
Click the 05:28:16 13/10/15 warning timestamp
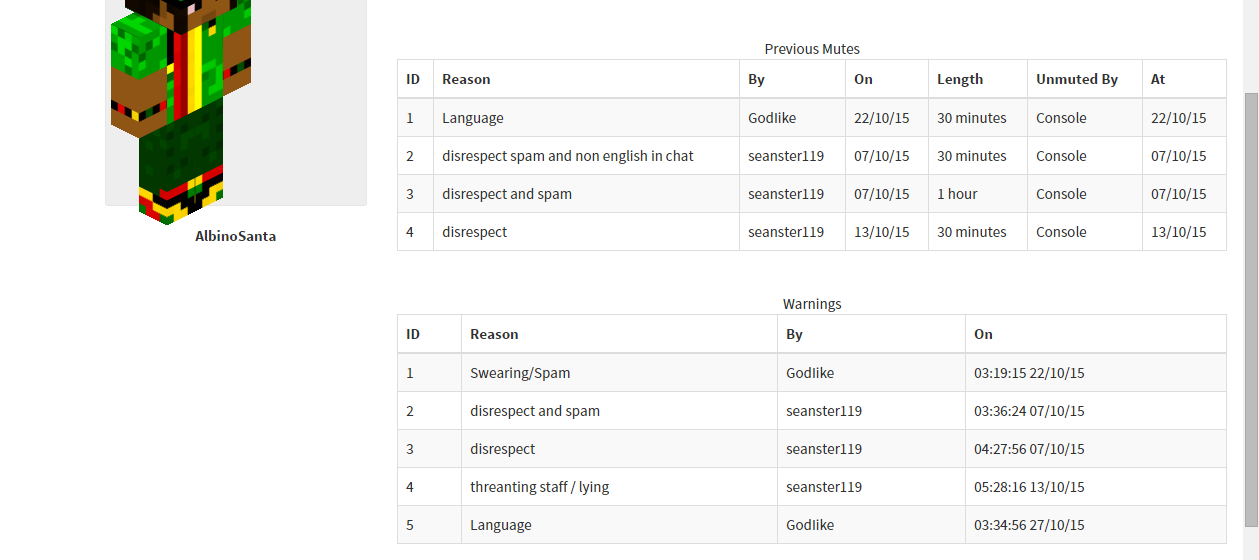coord(1029,487)
